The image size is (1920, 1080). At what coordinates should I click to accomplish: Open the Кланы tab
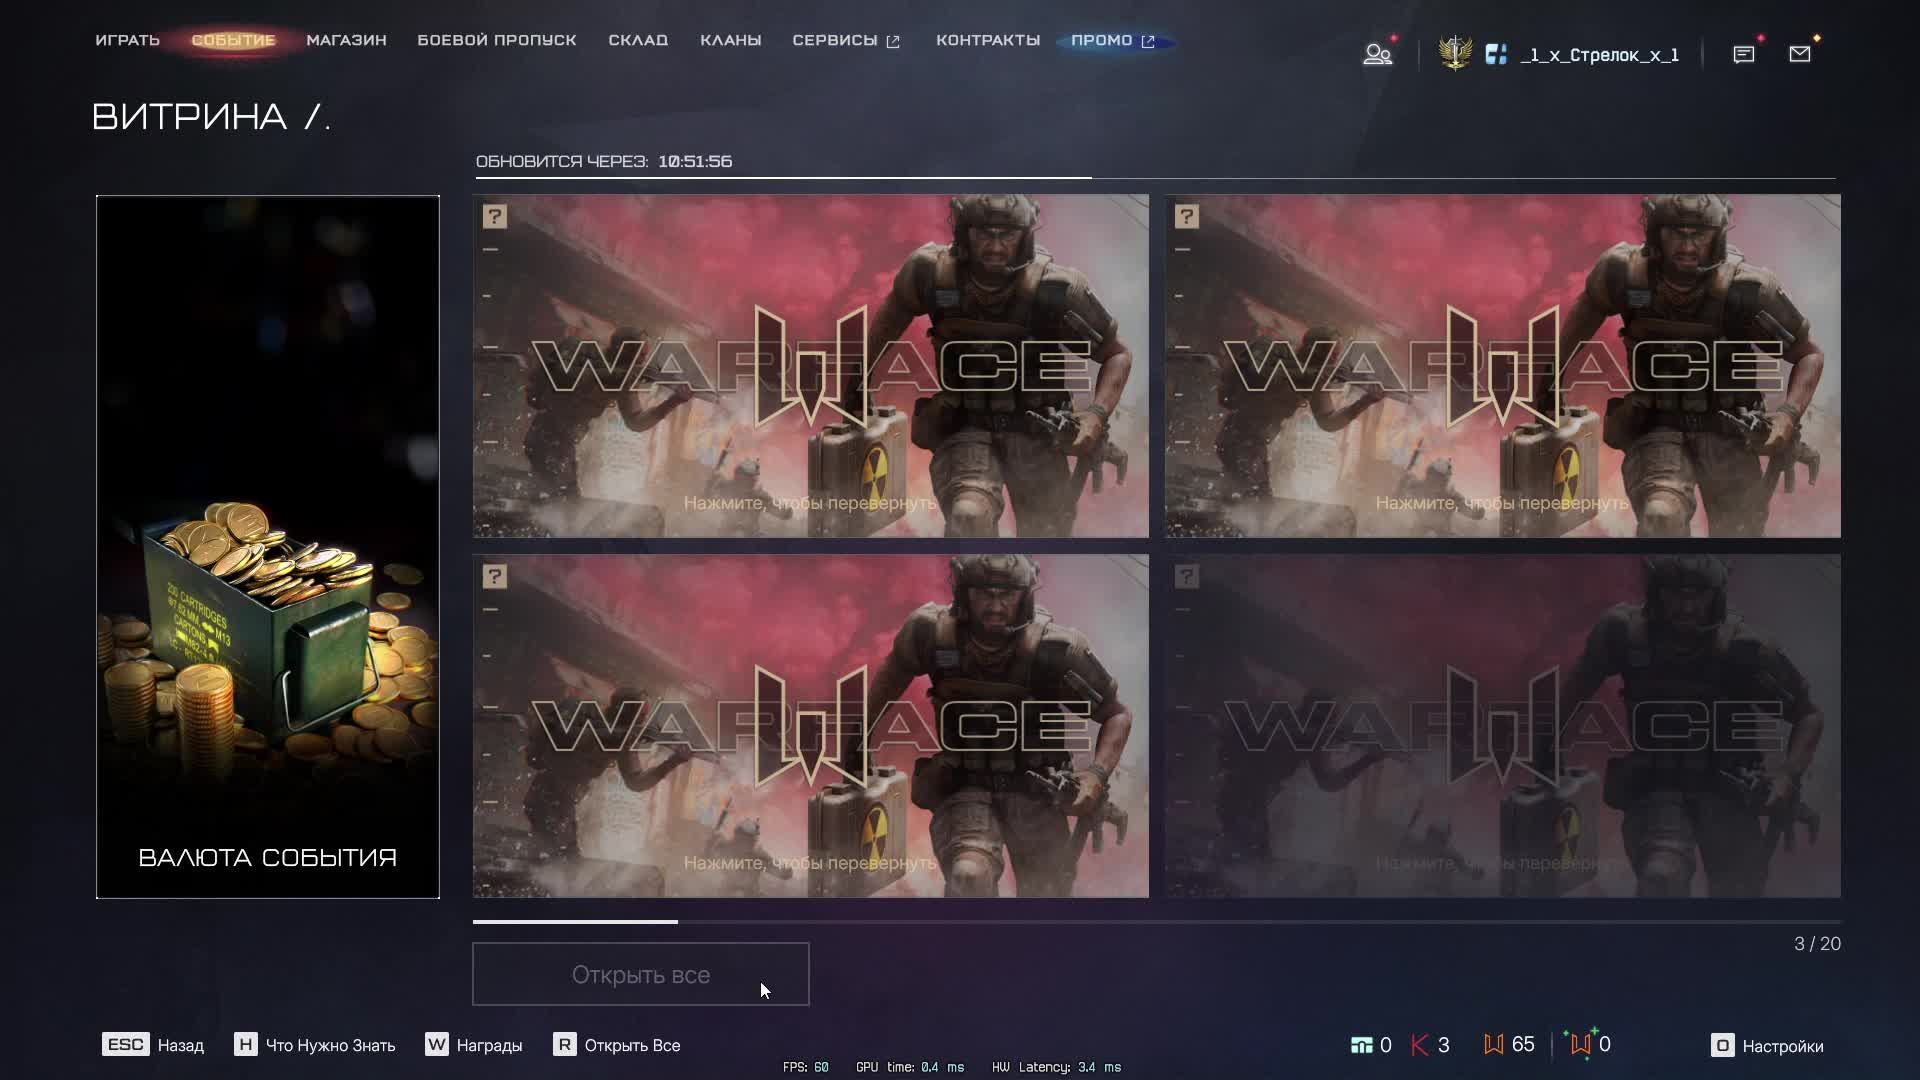731,40
